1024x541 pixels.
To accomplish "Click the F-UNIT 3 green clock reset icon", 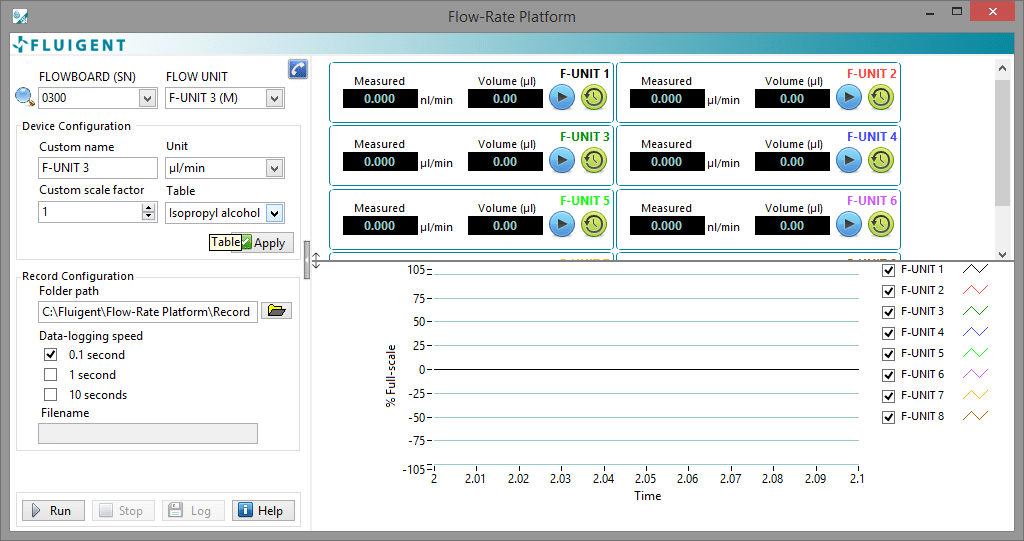I will point(594,160).
